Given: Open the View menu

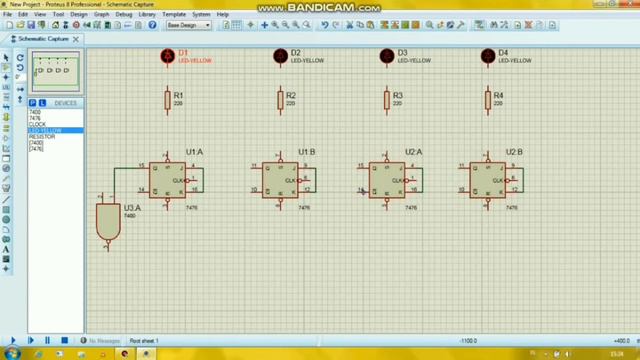Looking at the screenshot, I should click(40, 14).
